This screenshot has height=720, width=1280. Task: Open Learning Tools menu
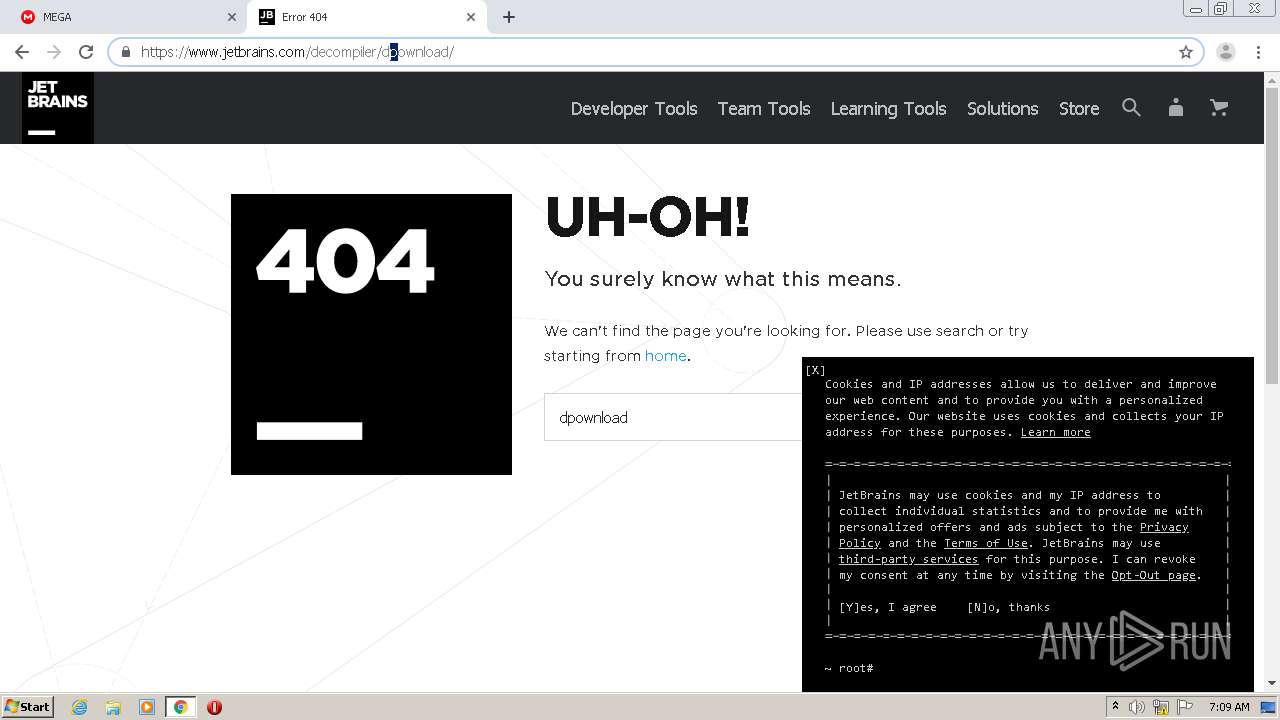click(x=888, y=108)
